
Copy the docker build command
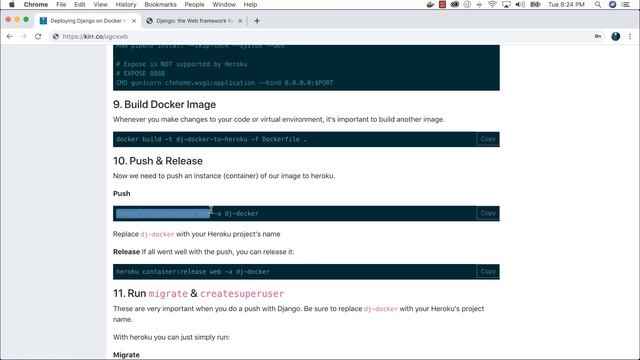(488, 139)
